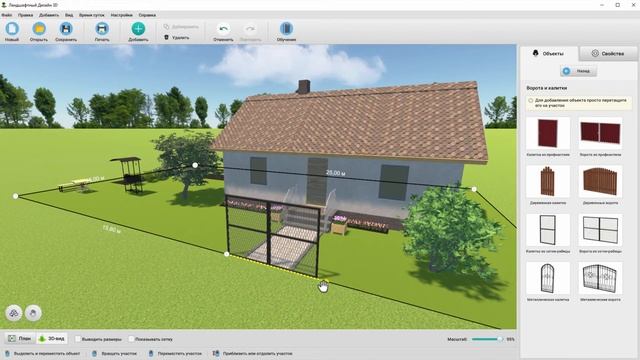Click the fence corner handle at gate's left post
The width and height of the screenshot is (640, 360).
227,254
